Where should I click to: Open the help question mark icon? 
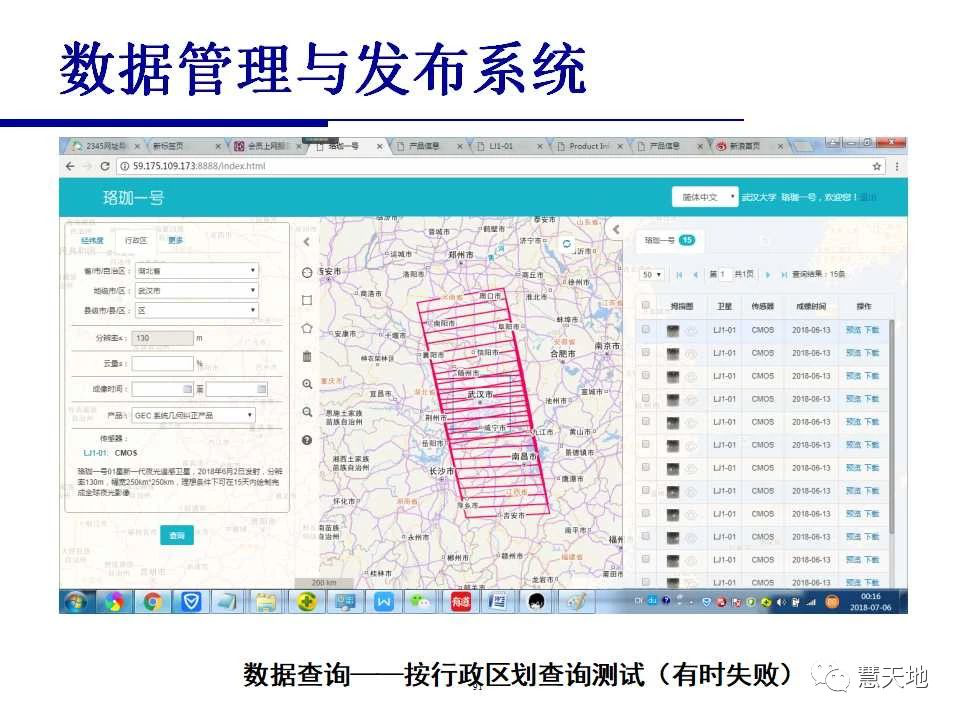pos(307,439)
